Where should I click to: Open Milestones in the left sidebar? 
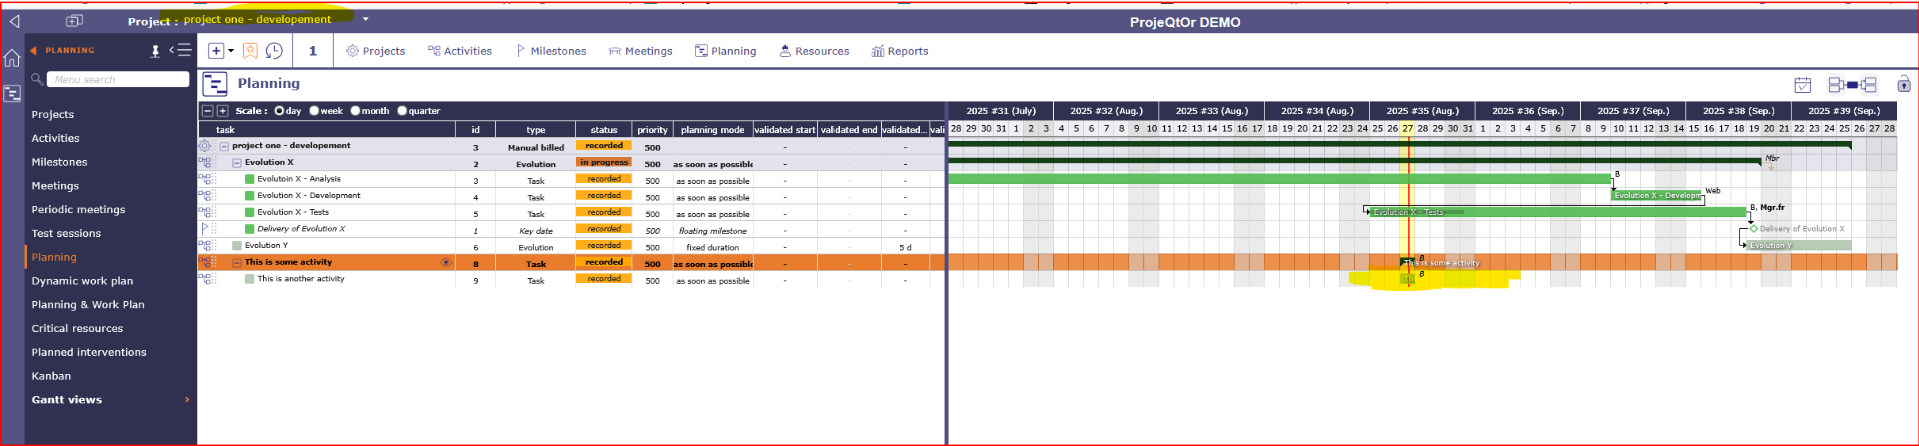pos(59,162)
